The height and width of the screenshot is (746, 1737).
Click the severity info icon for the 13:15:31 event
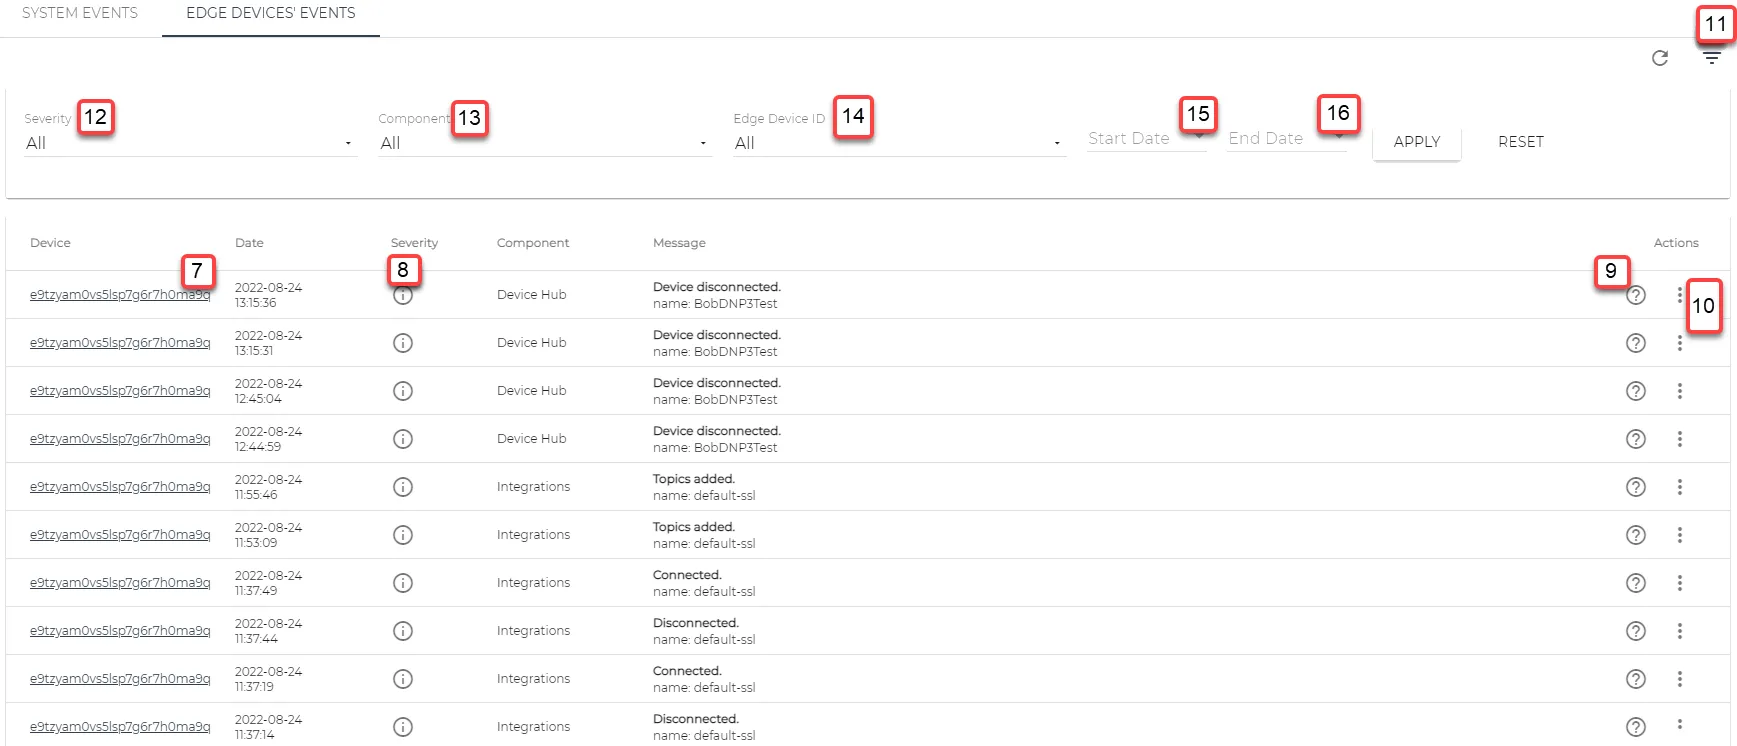[x=403, y=343]
